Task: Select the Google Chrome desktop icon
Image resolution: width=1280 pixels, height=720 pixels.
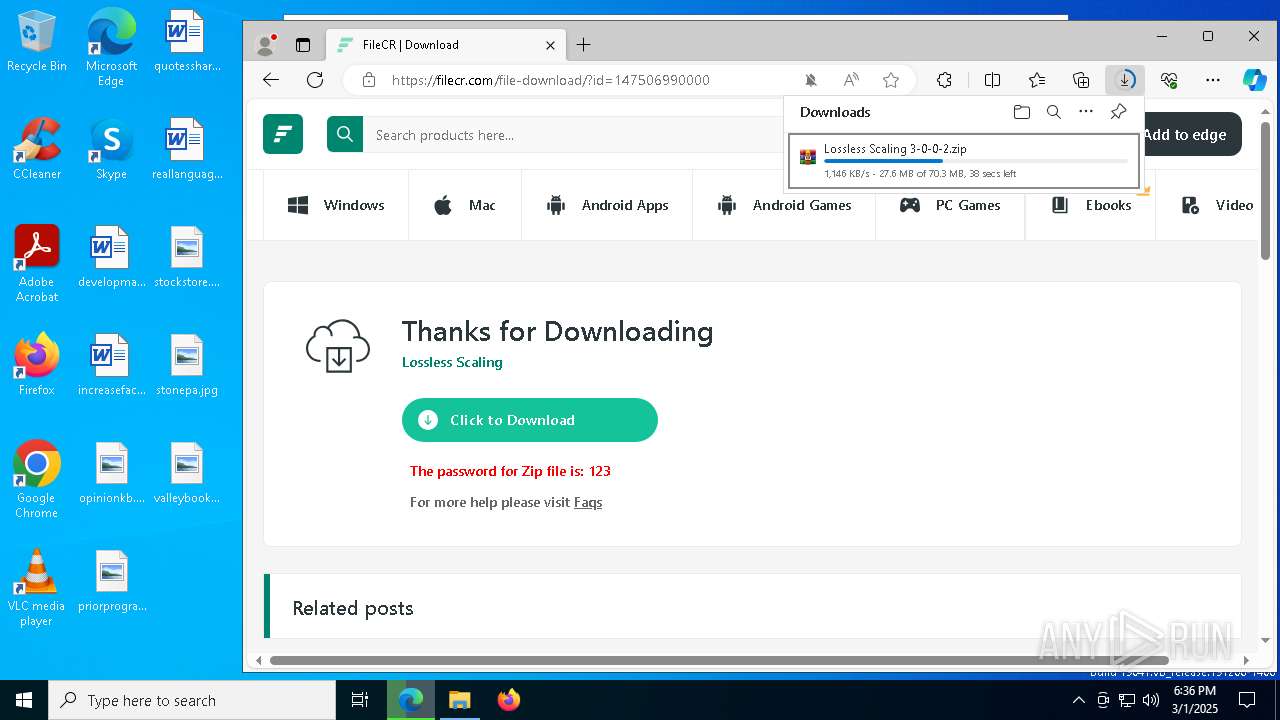Action: tap(37, 480)
